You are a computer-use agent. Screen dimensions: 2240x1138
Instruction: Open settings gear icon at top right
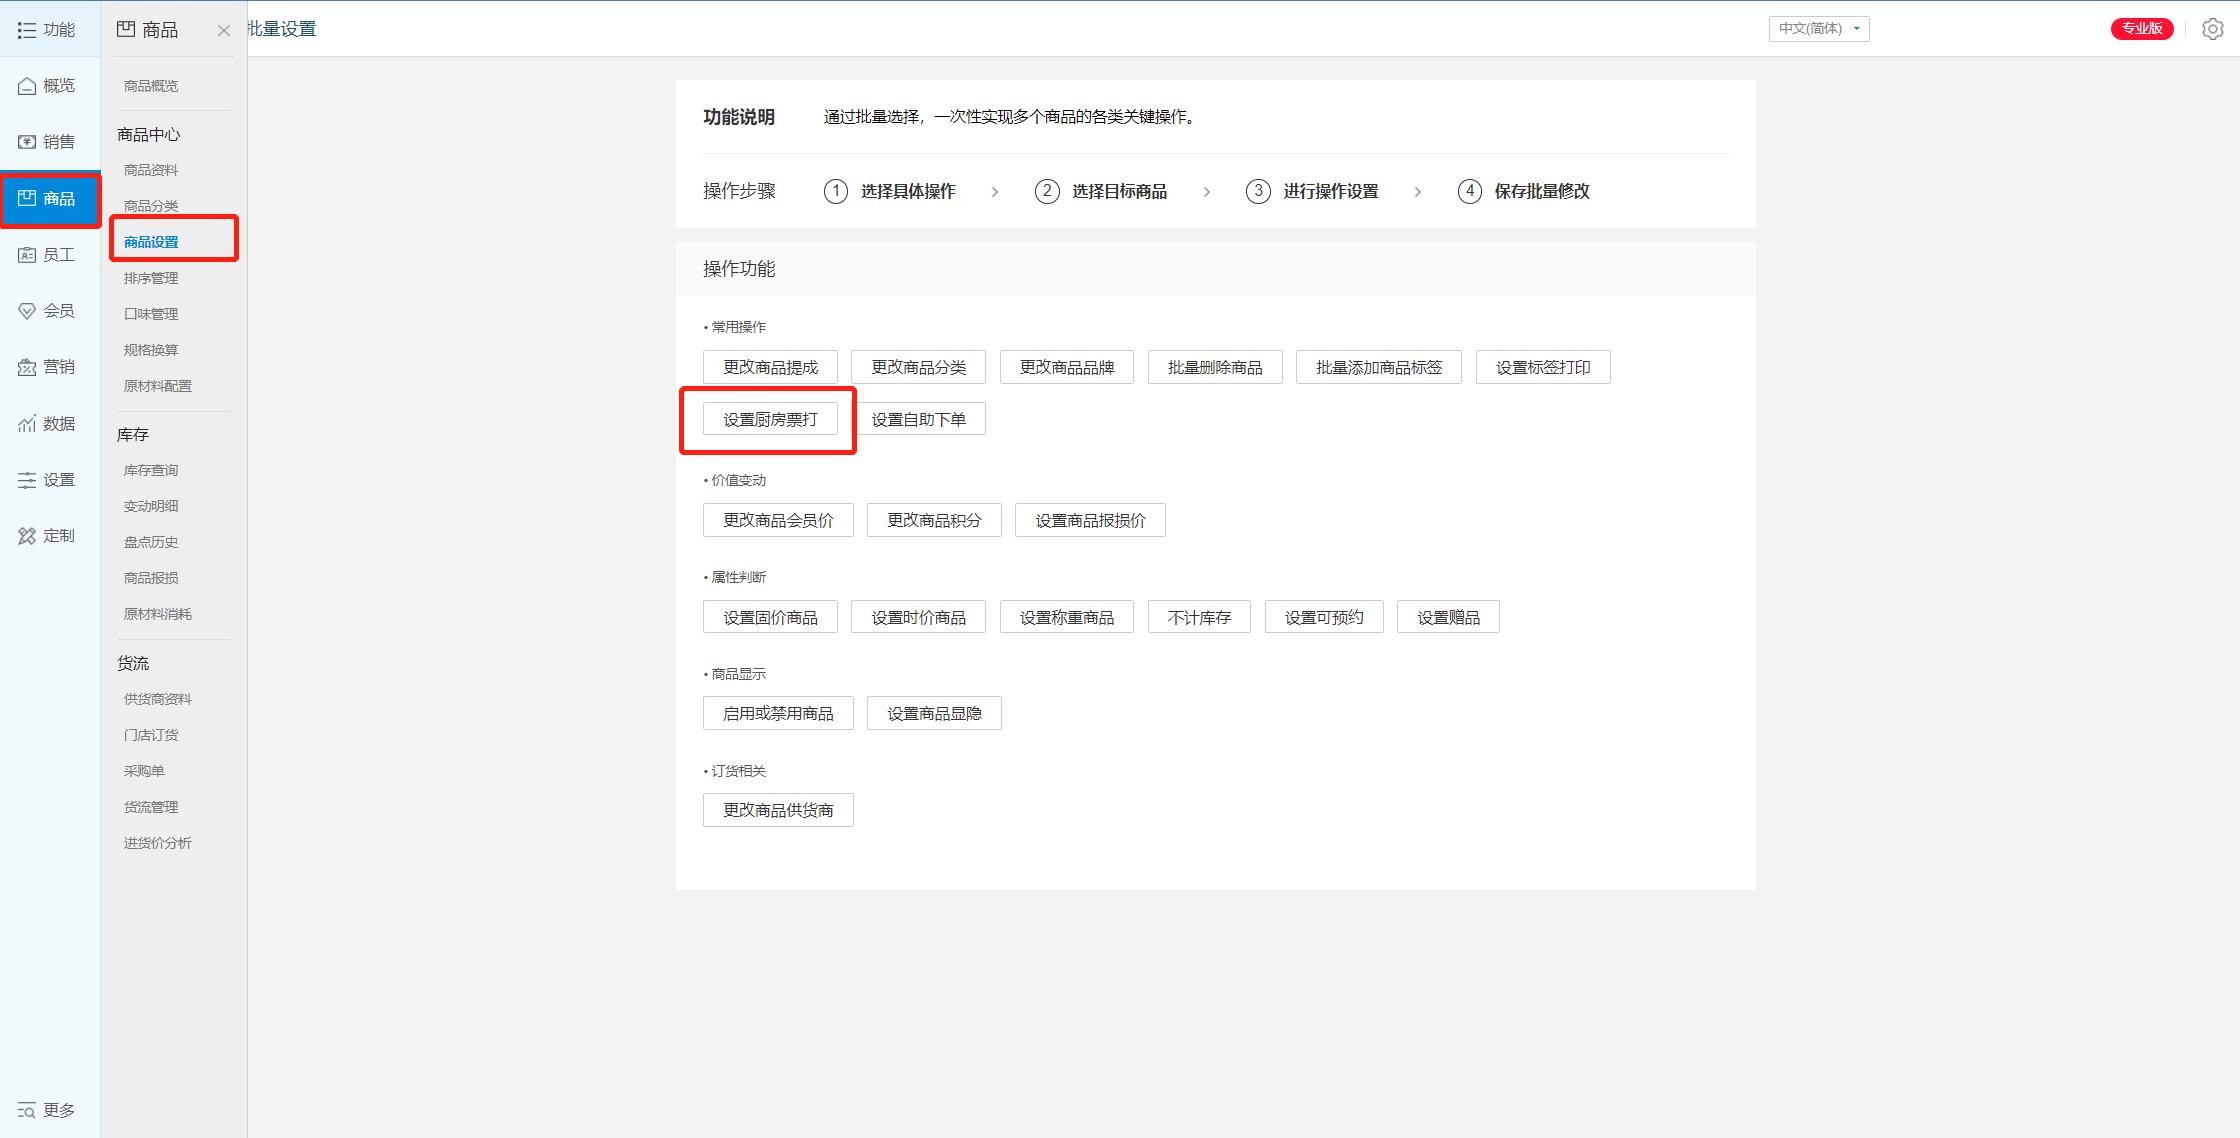click(2212, 29)
